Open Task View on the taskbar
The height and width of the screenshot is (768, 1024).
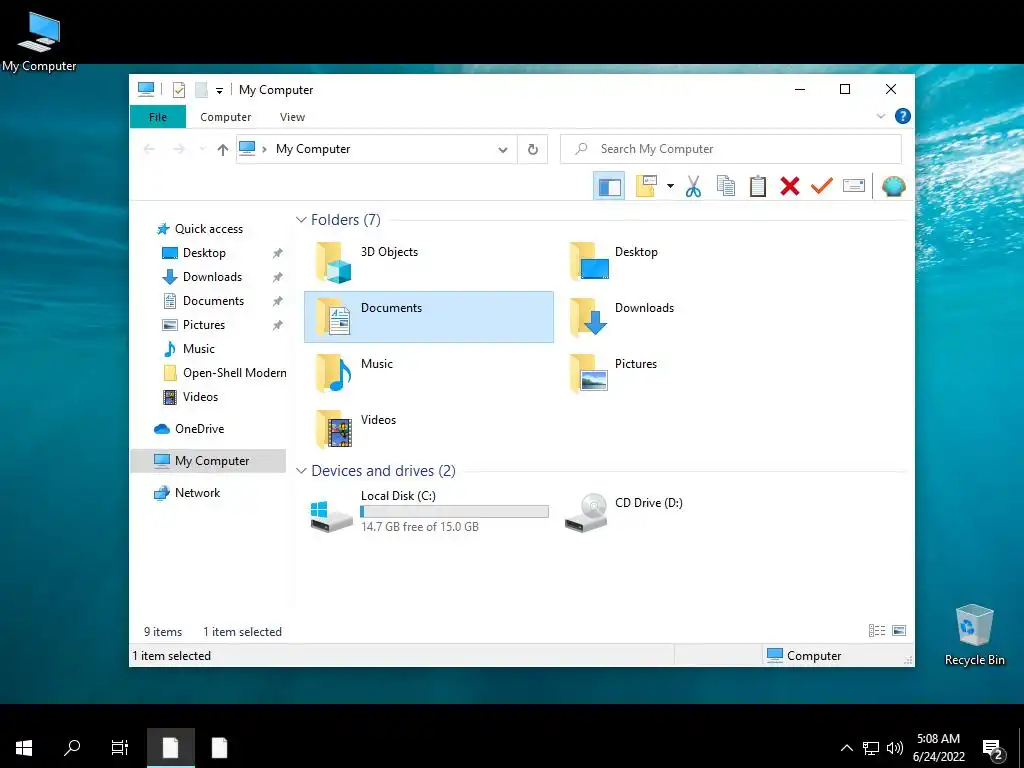(120, 748)
